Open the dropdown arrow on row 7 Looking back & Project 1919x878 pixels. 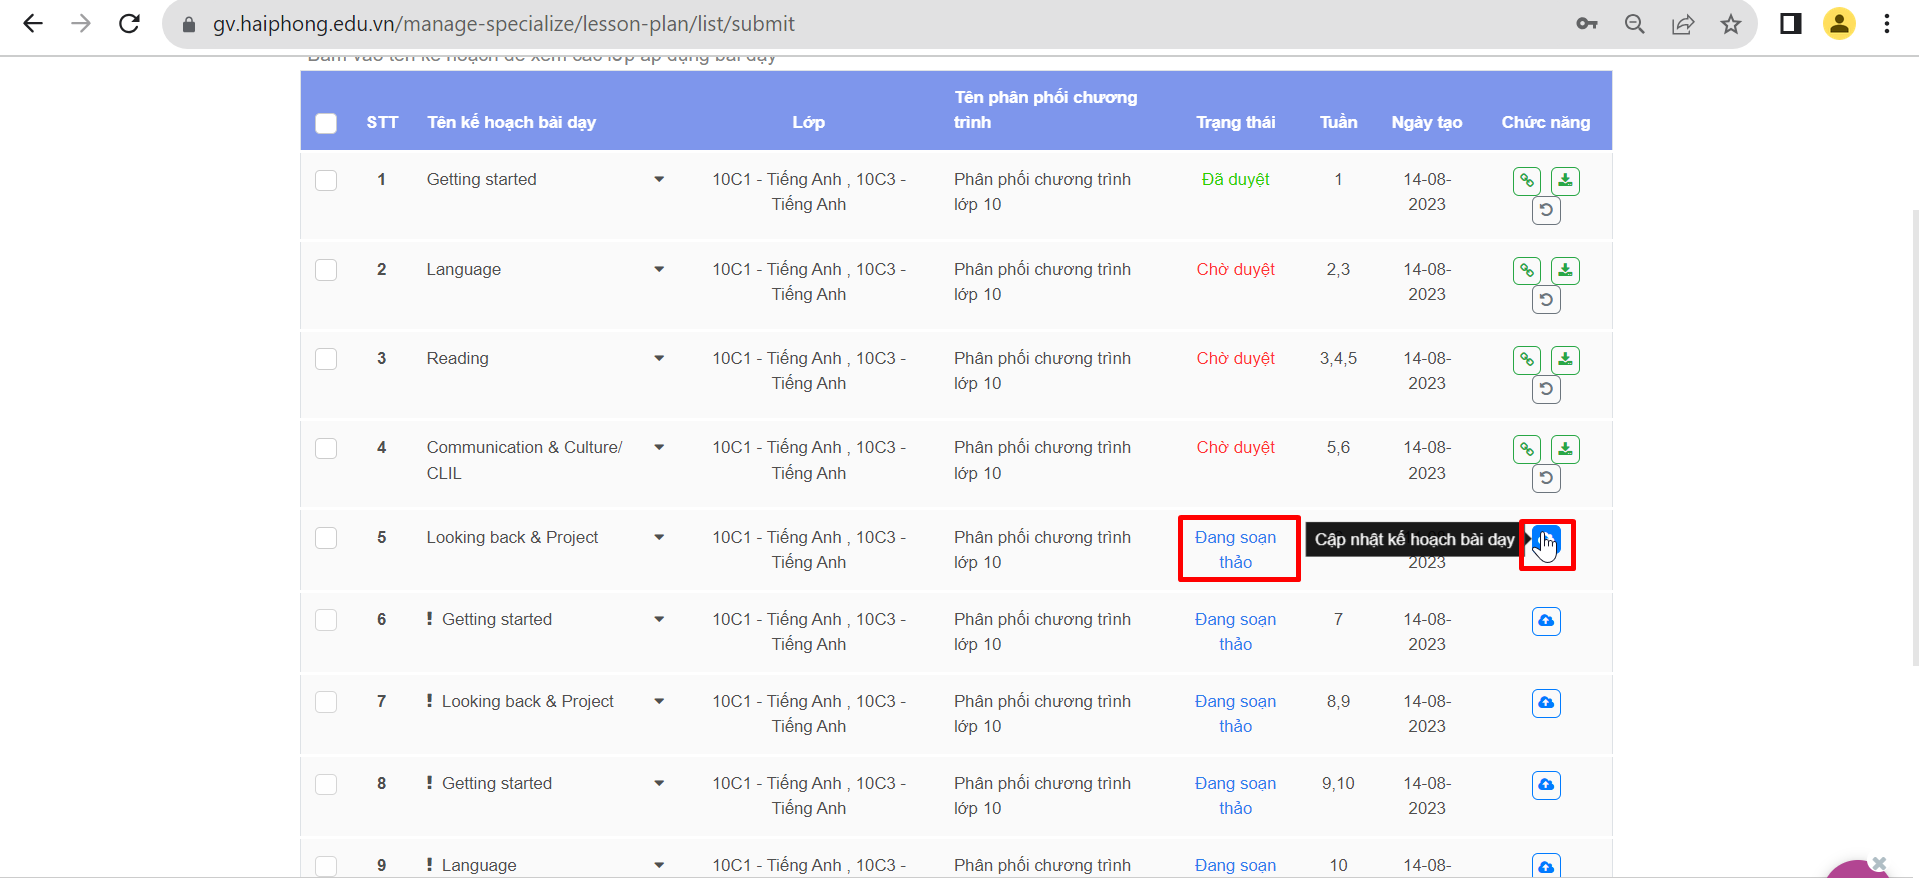click(x=659, y=702)
